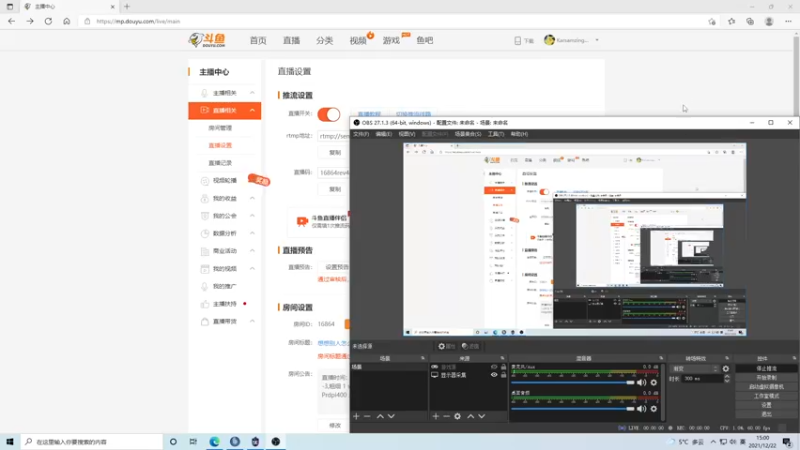Open OBS 编辑(E) menu
The width and height of the screenshot is (800, 450).
click(x=384, y=134)
